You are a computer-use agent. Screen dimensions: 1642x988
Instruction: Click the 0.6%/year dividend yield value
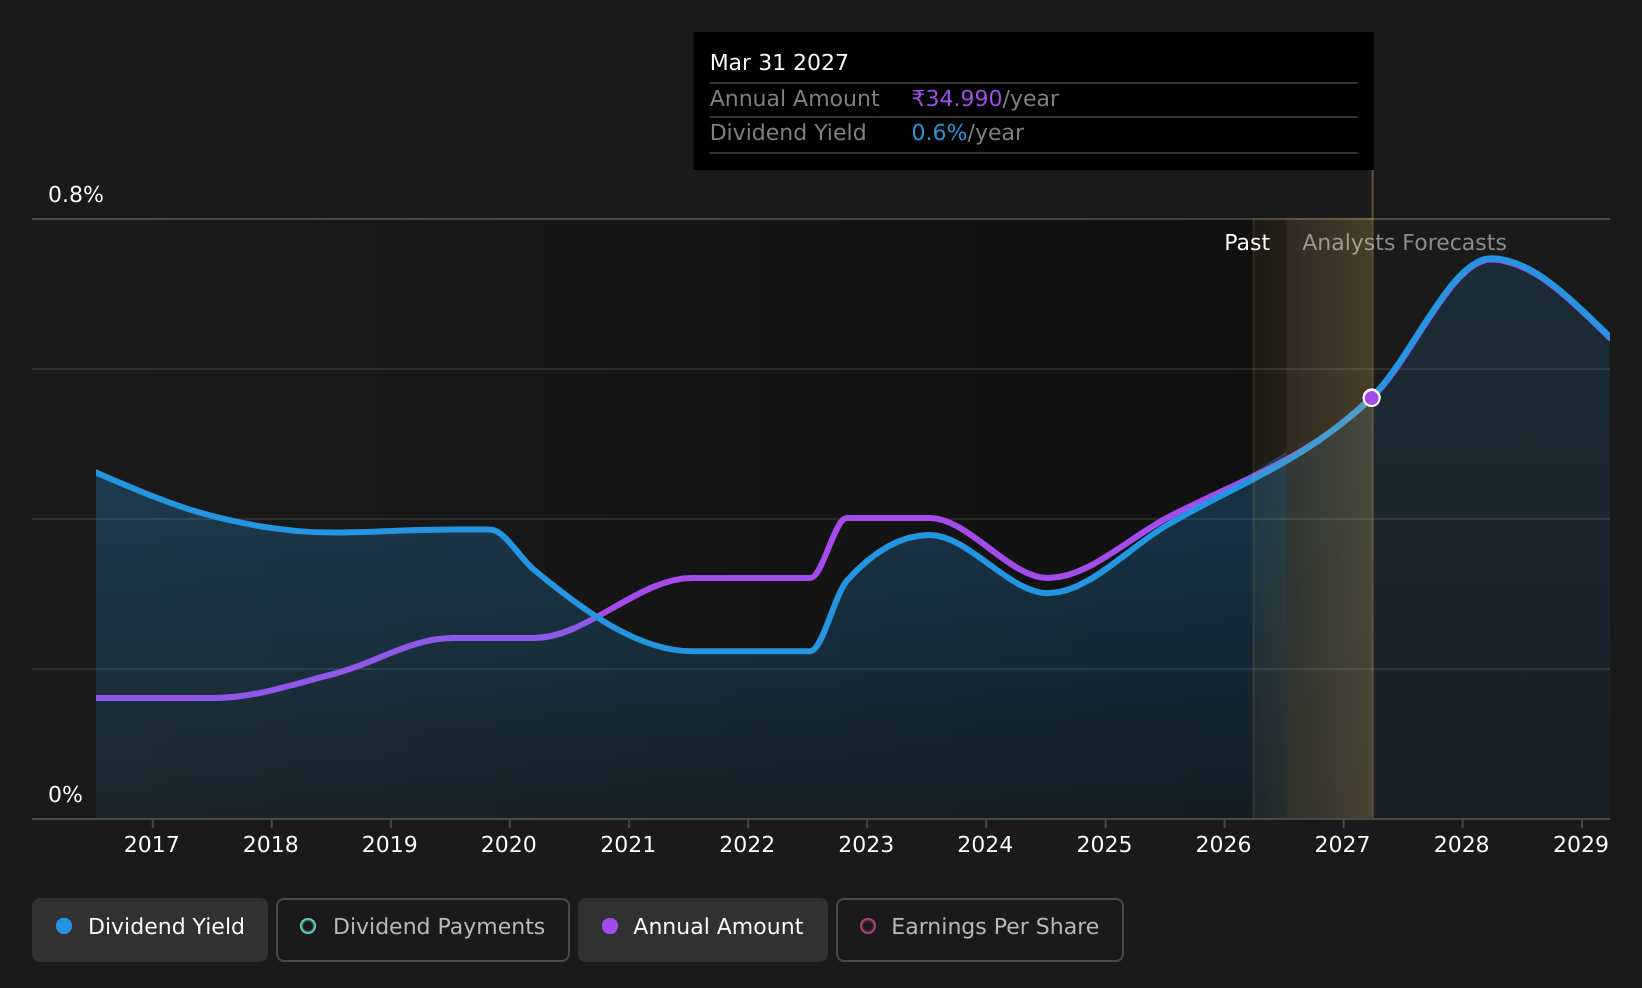tap(967, 133)
